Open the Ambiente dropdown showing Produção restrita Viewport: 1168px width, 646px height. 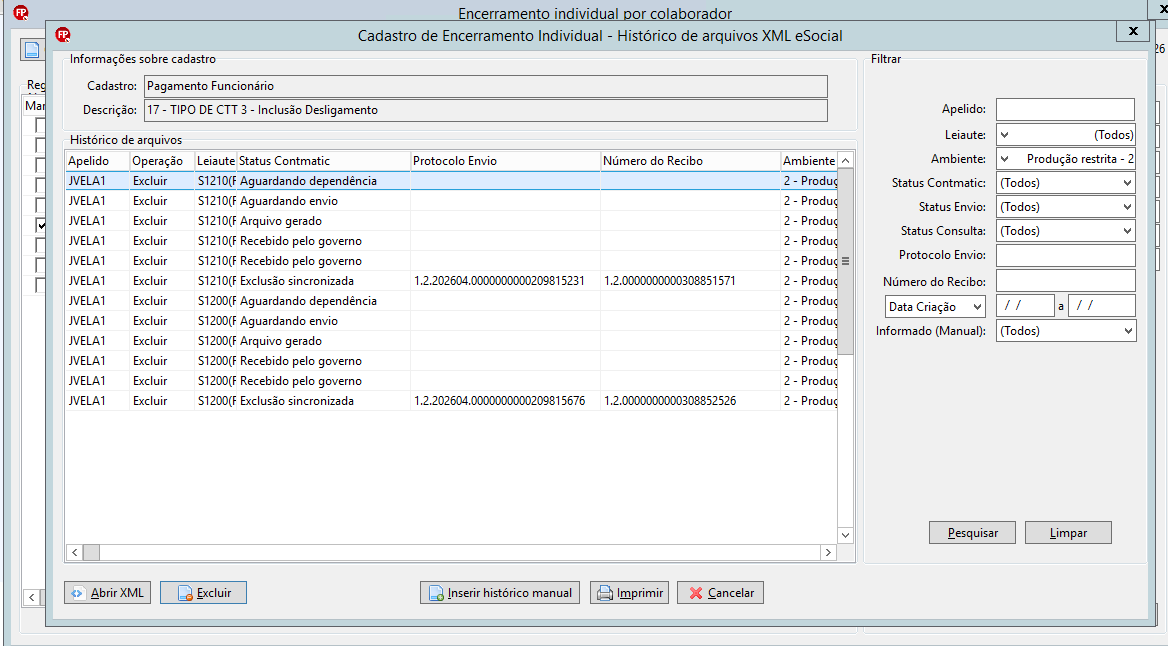(x=1005, y=159)
